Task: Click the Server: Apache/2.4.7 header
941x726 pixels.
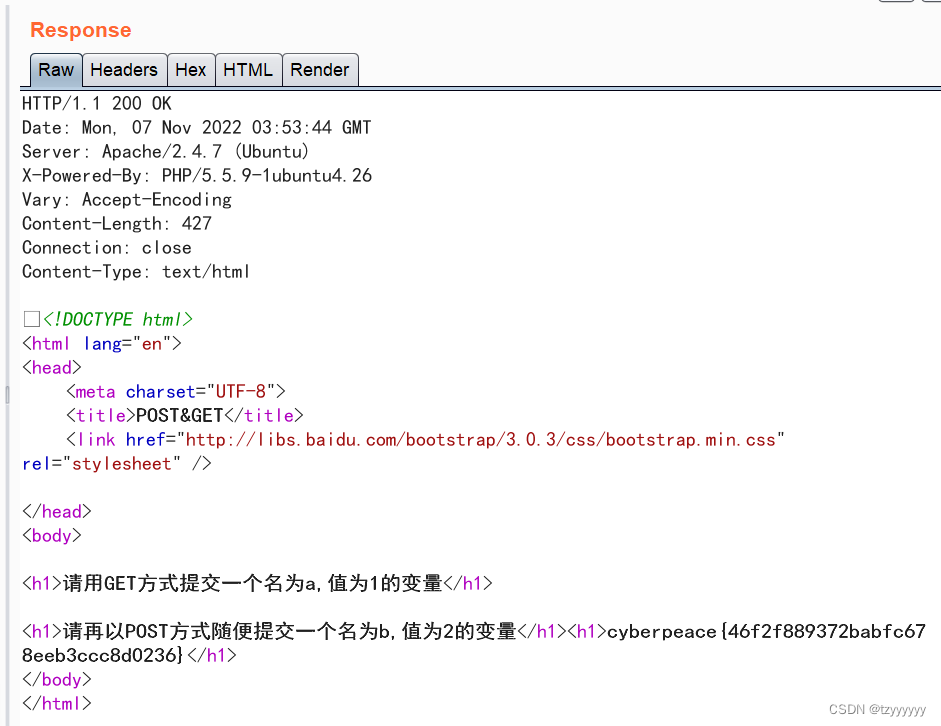Action: pos(166,152)
